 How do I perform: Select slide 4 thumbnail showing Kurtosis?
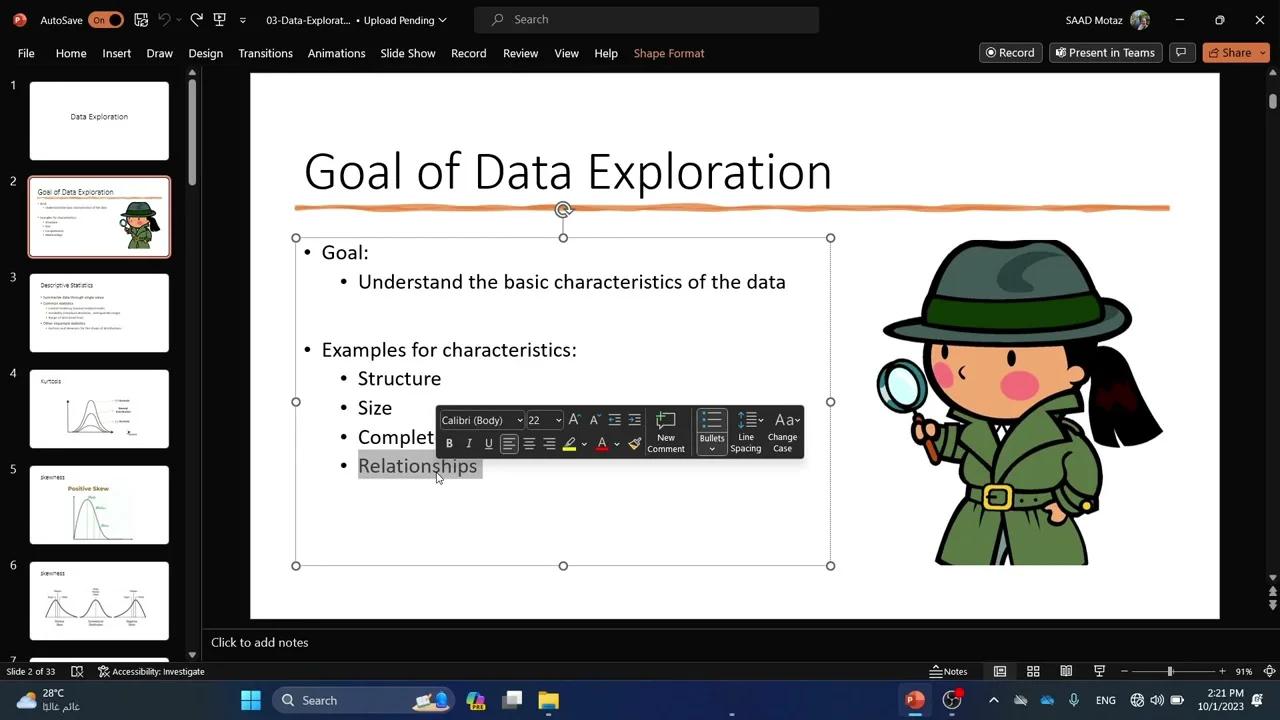99,408
